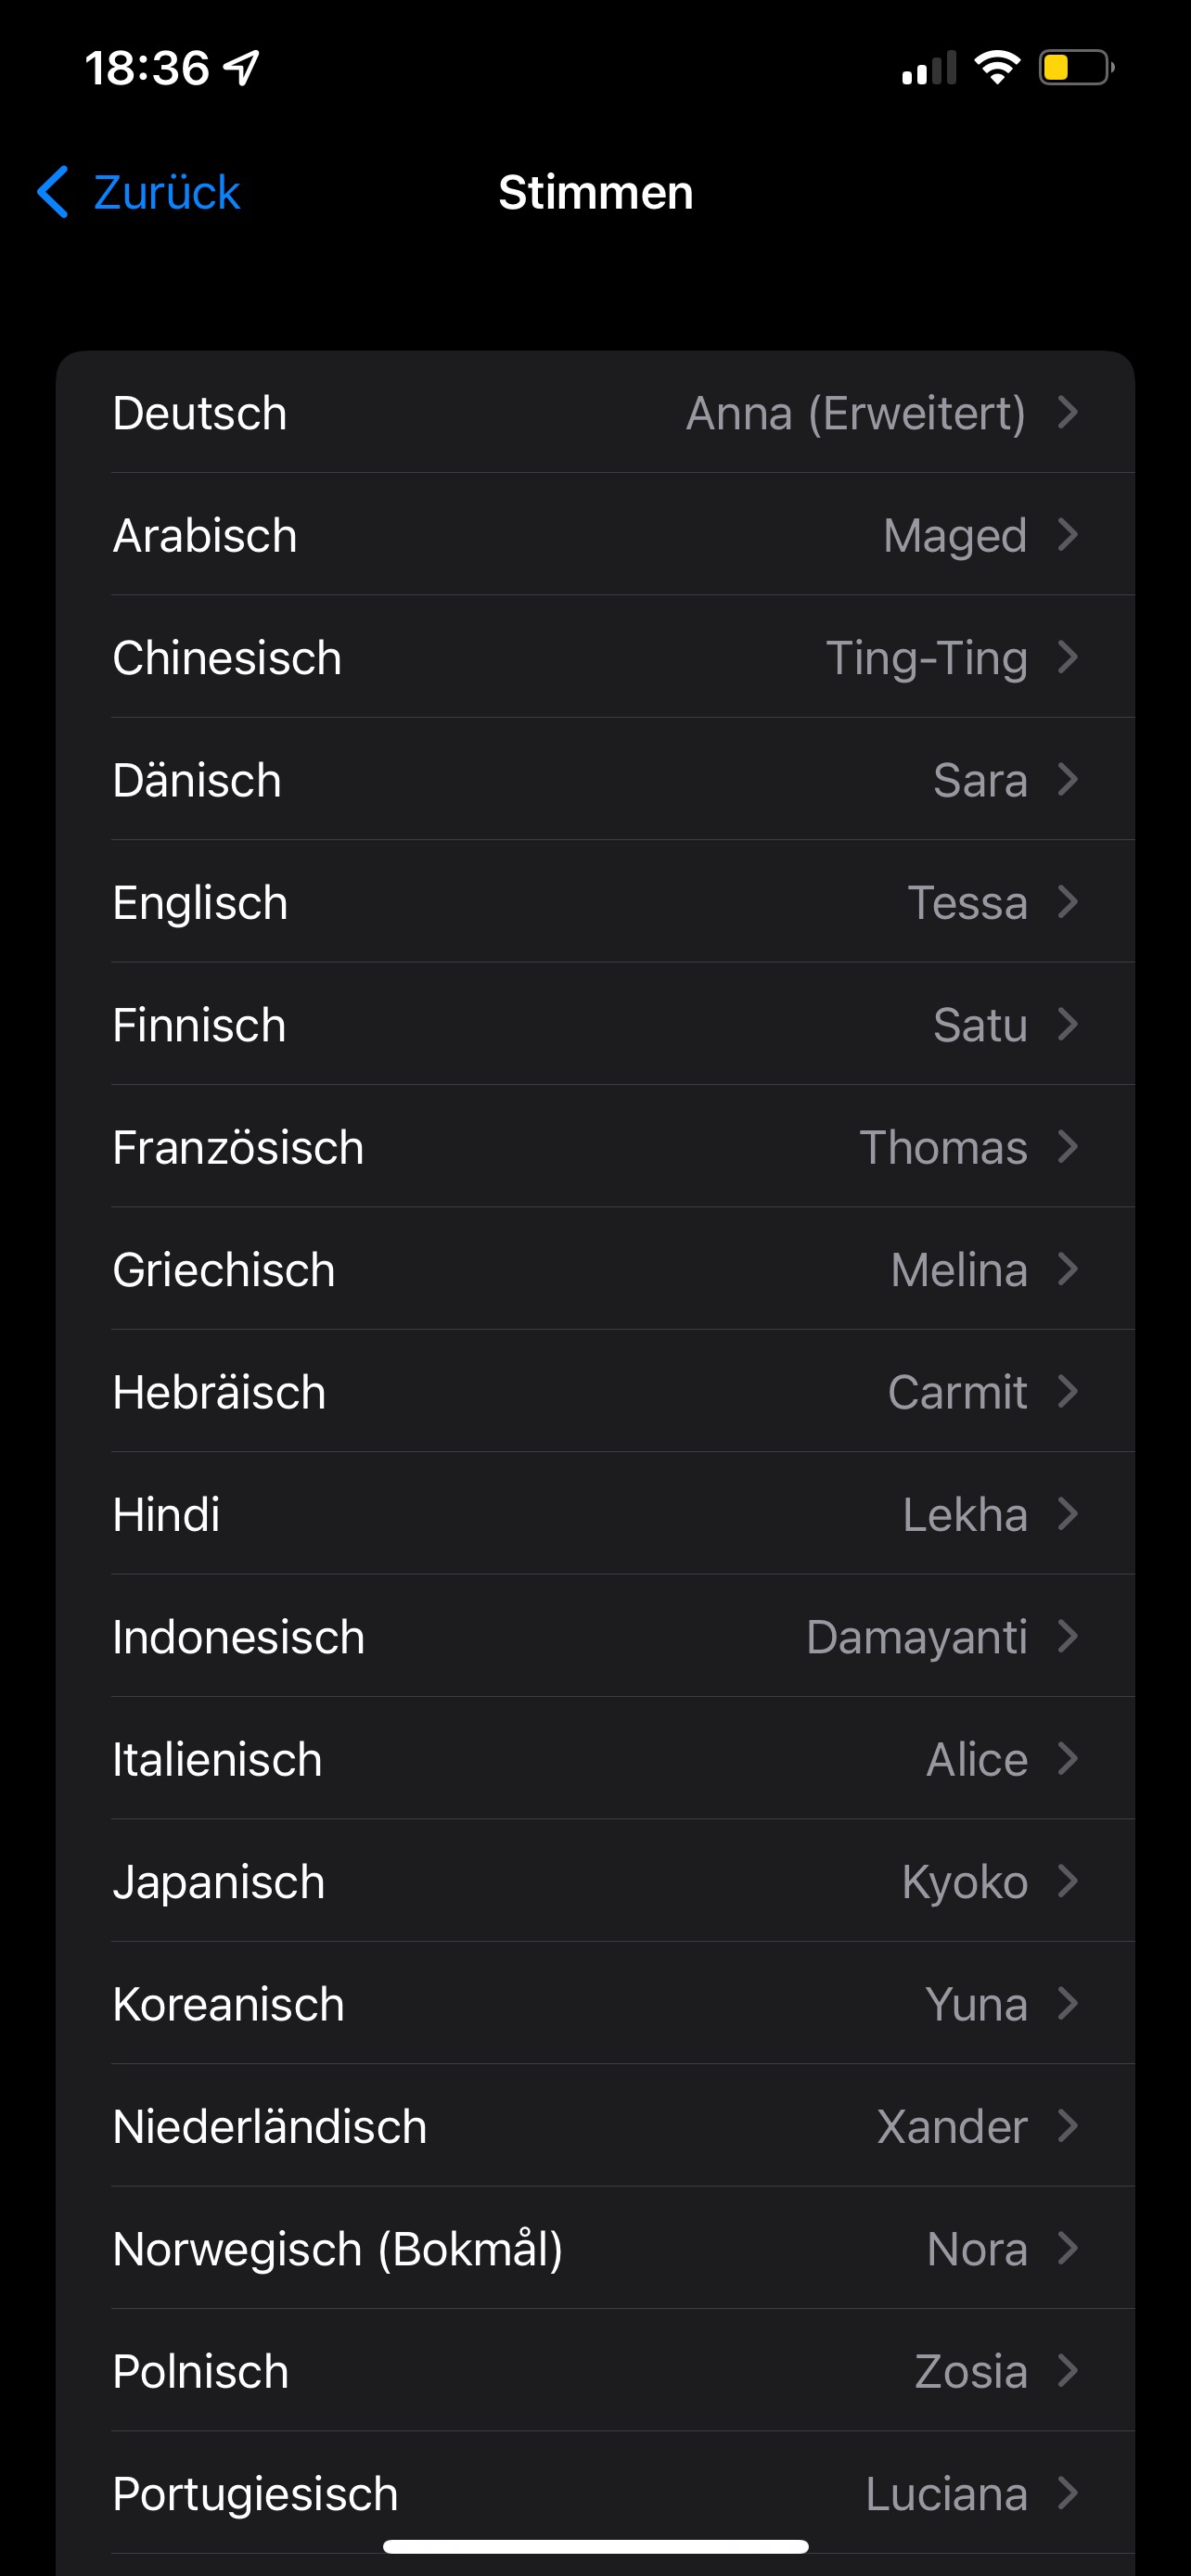Tap the chevron next to Damayanti
Image resolution: width=1191 pixels, height=2576 pixels.
pos(1068,1637)
